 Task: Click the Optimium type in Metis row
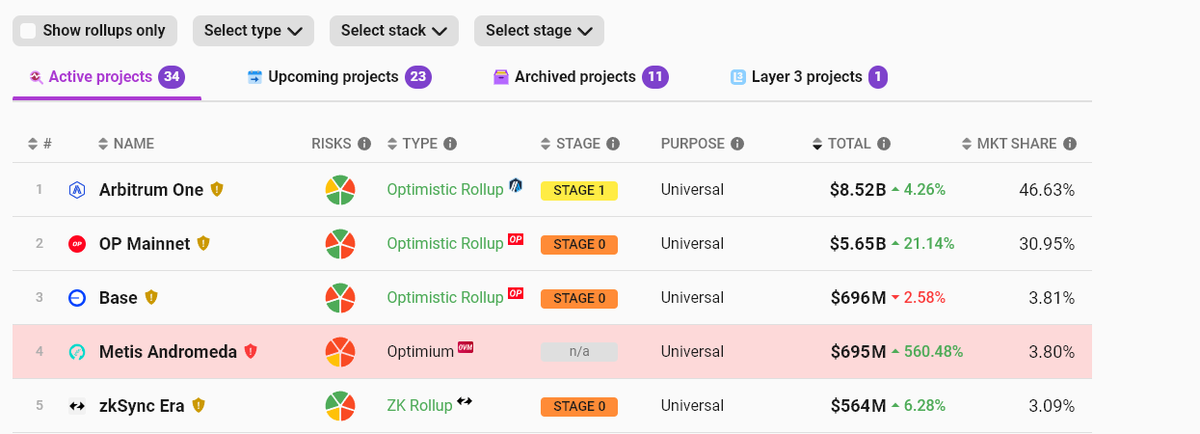(x=420, y=352)
